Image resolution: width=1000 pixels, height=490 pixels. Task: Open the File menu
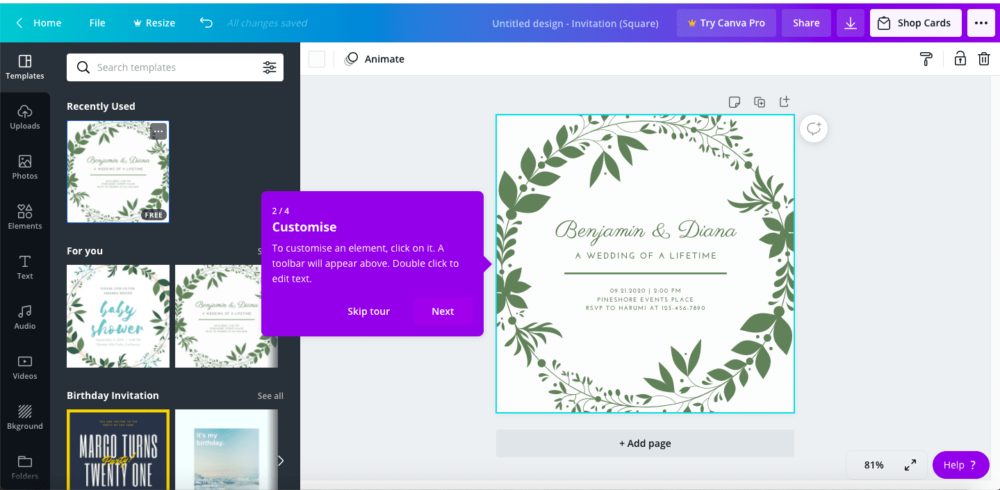[x=97, y=23]
